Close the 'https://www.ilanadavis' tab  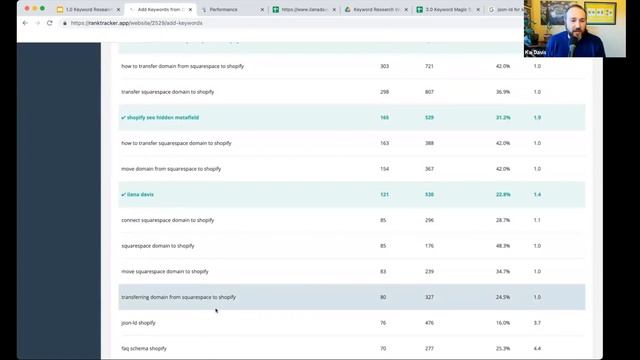[x=334, y=9]
